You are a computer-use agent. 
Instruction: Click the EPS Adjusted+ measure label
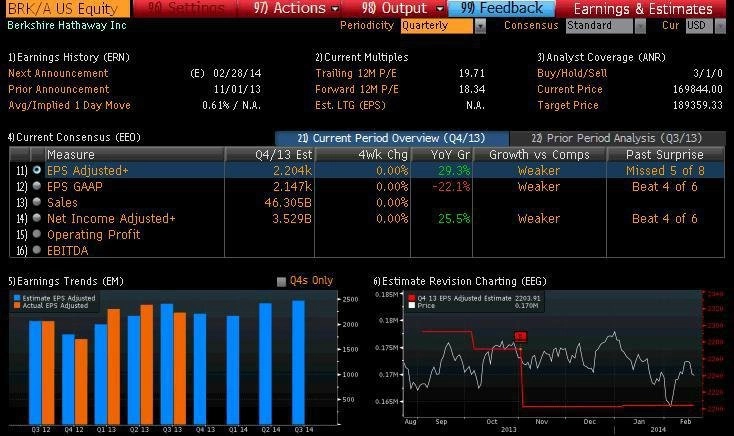coord(88,170)
